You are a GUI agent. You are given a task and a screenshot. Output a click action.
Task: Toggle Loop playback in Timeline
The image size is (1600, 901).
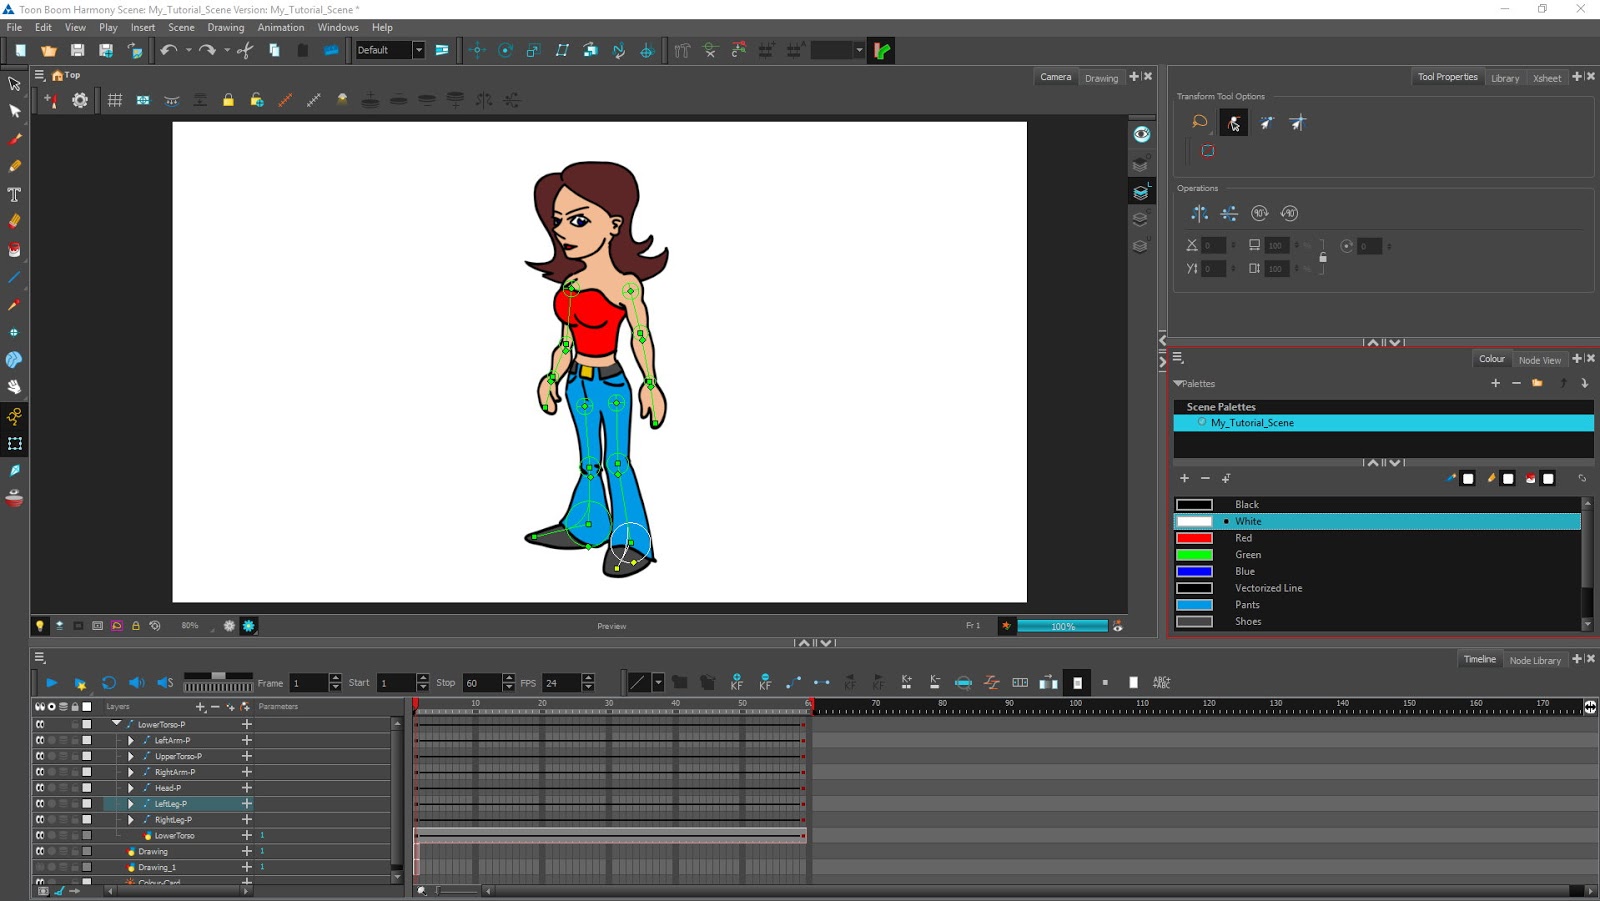[108, 682]
